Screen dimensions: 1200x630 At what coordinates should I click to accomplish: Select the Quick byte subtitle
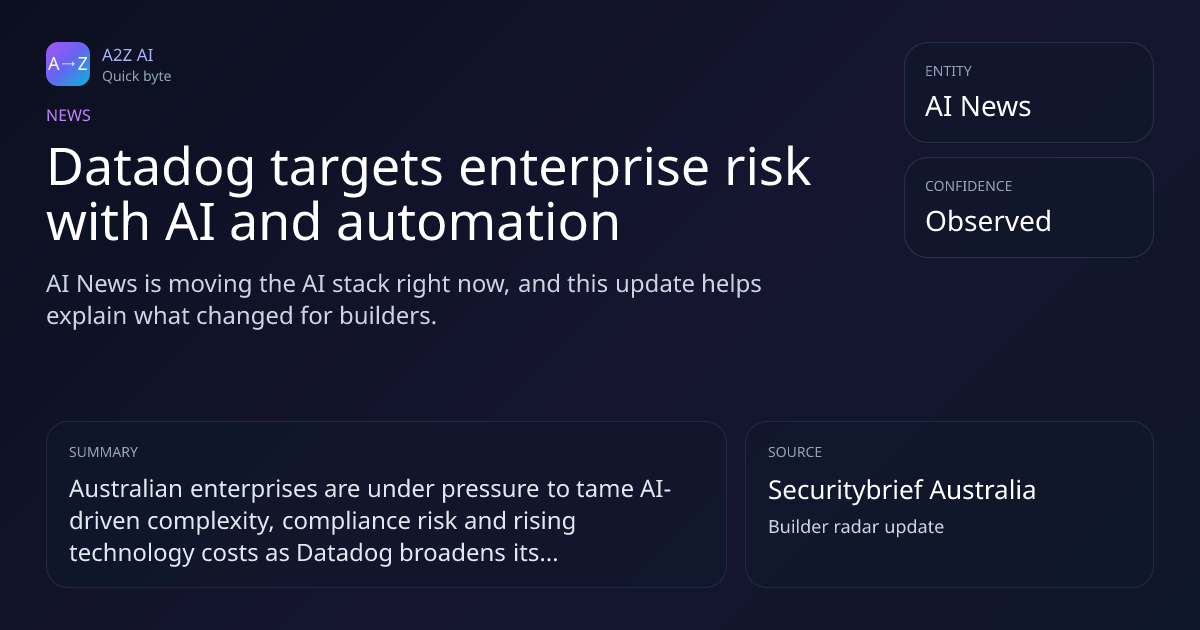(136, 76)
